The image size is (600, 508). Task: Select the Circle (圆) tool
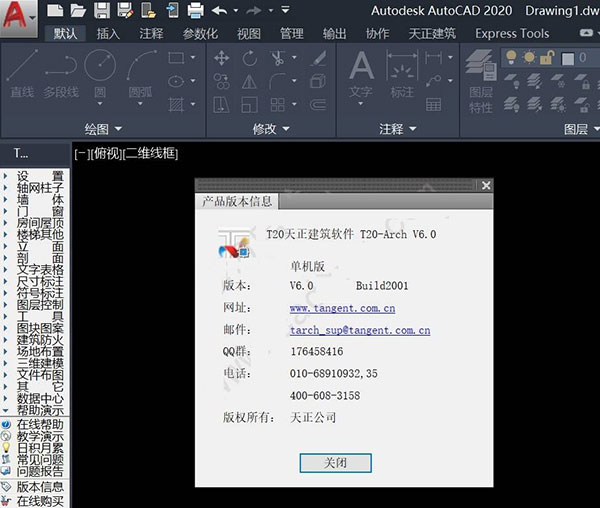[x=100, y=75]
